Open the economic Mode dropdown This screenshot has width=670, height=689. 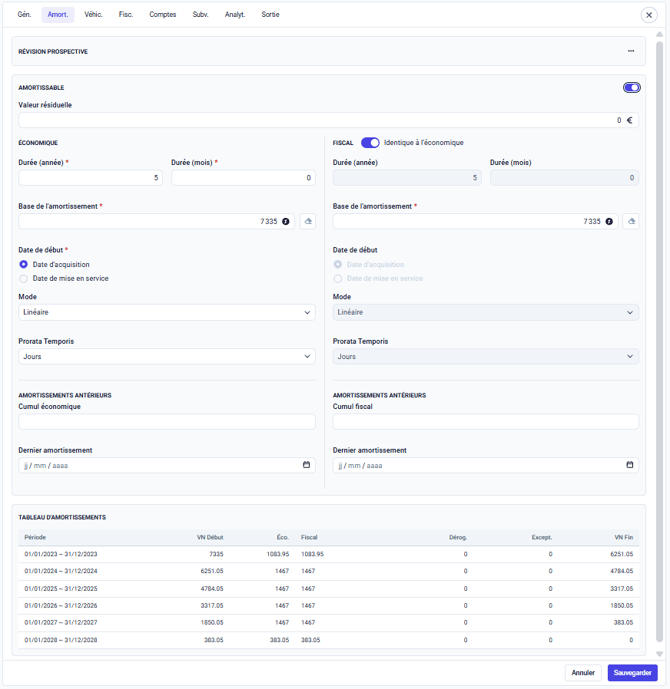166,312
